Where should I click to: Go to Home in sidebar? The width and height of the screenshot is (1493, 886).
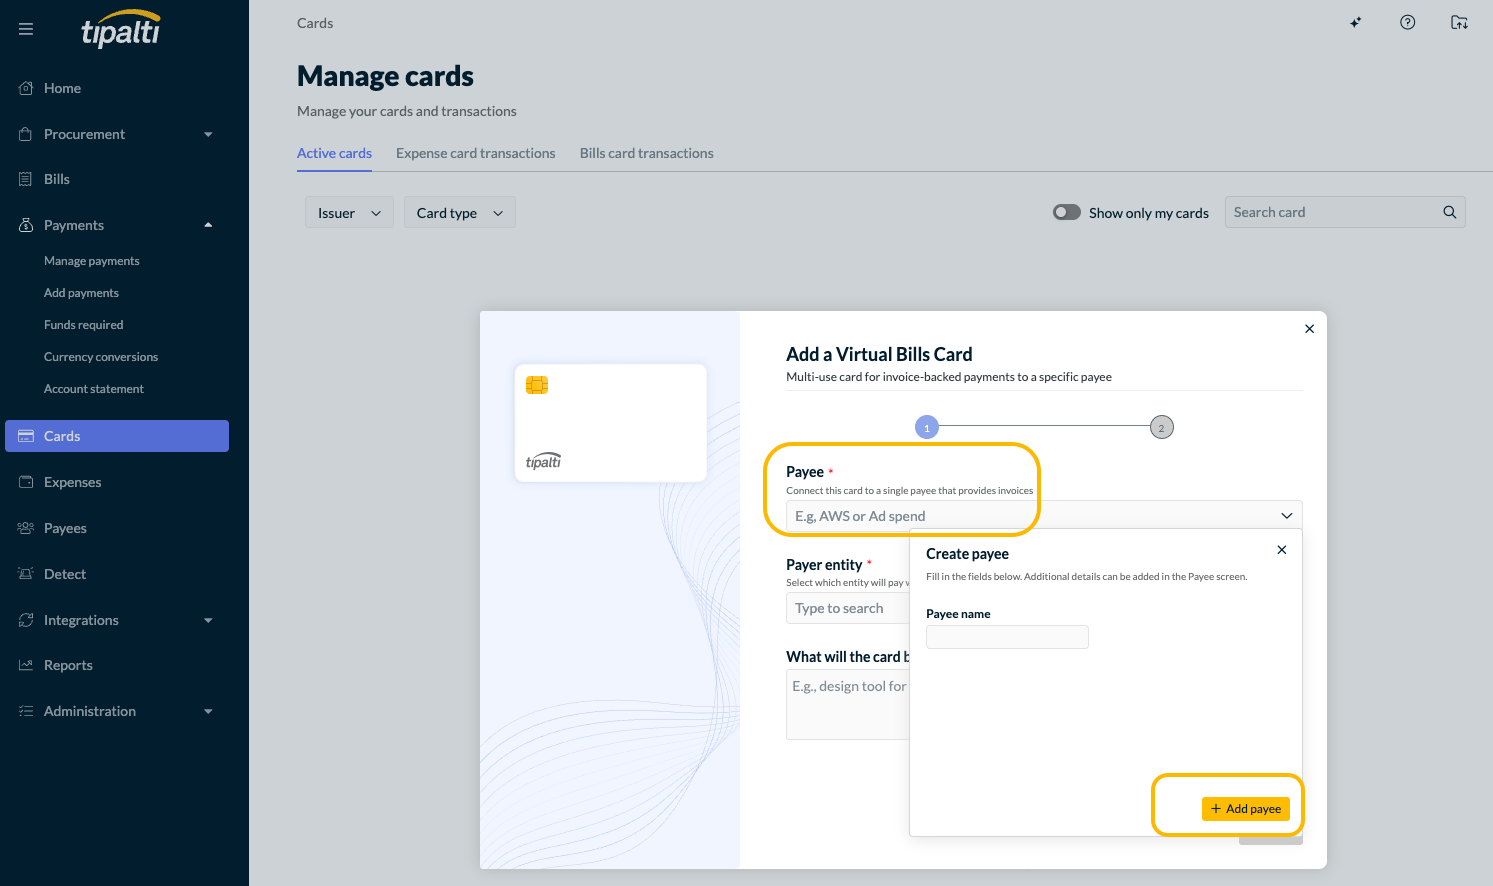(62, 88)
